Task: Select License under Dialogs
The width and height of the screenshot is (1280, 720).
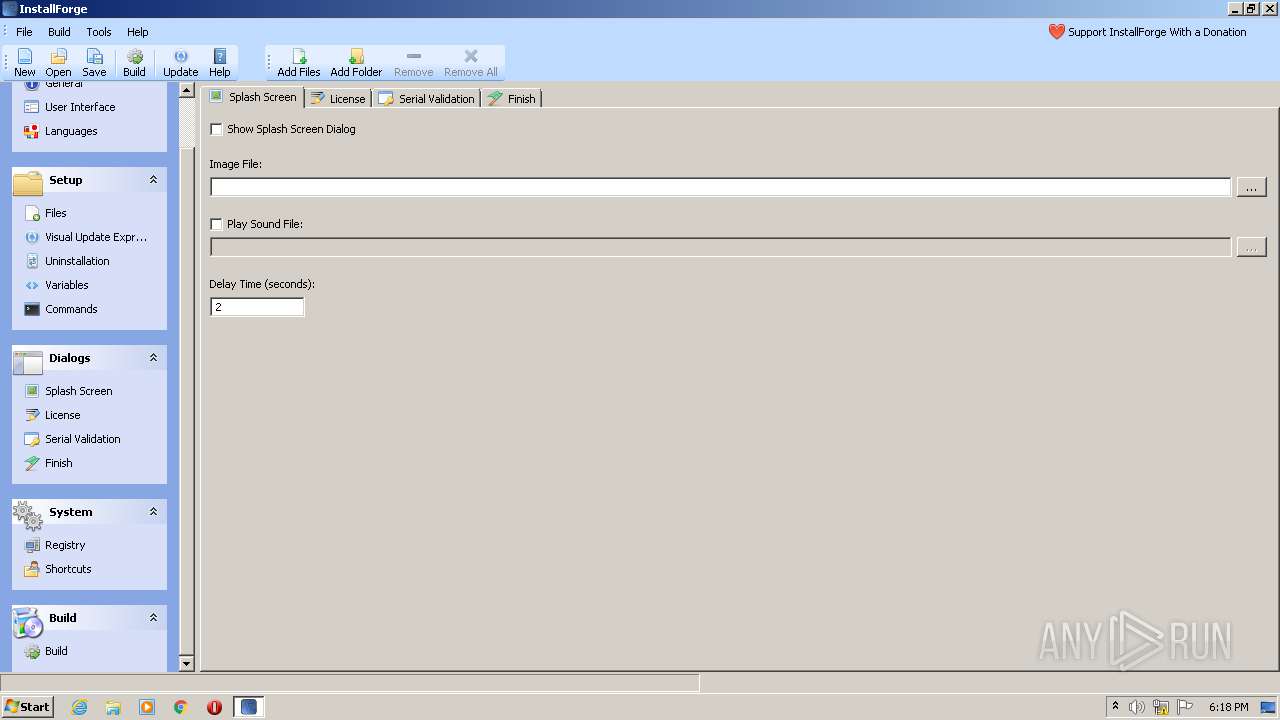Action: point(52,415)
